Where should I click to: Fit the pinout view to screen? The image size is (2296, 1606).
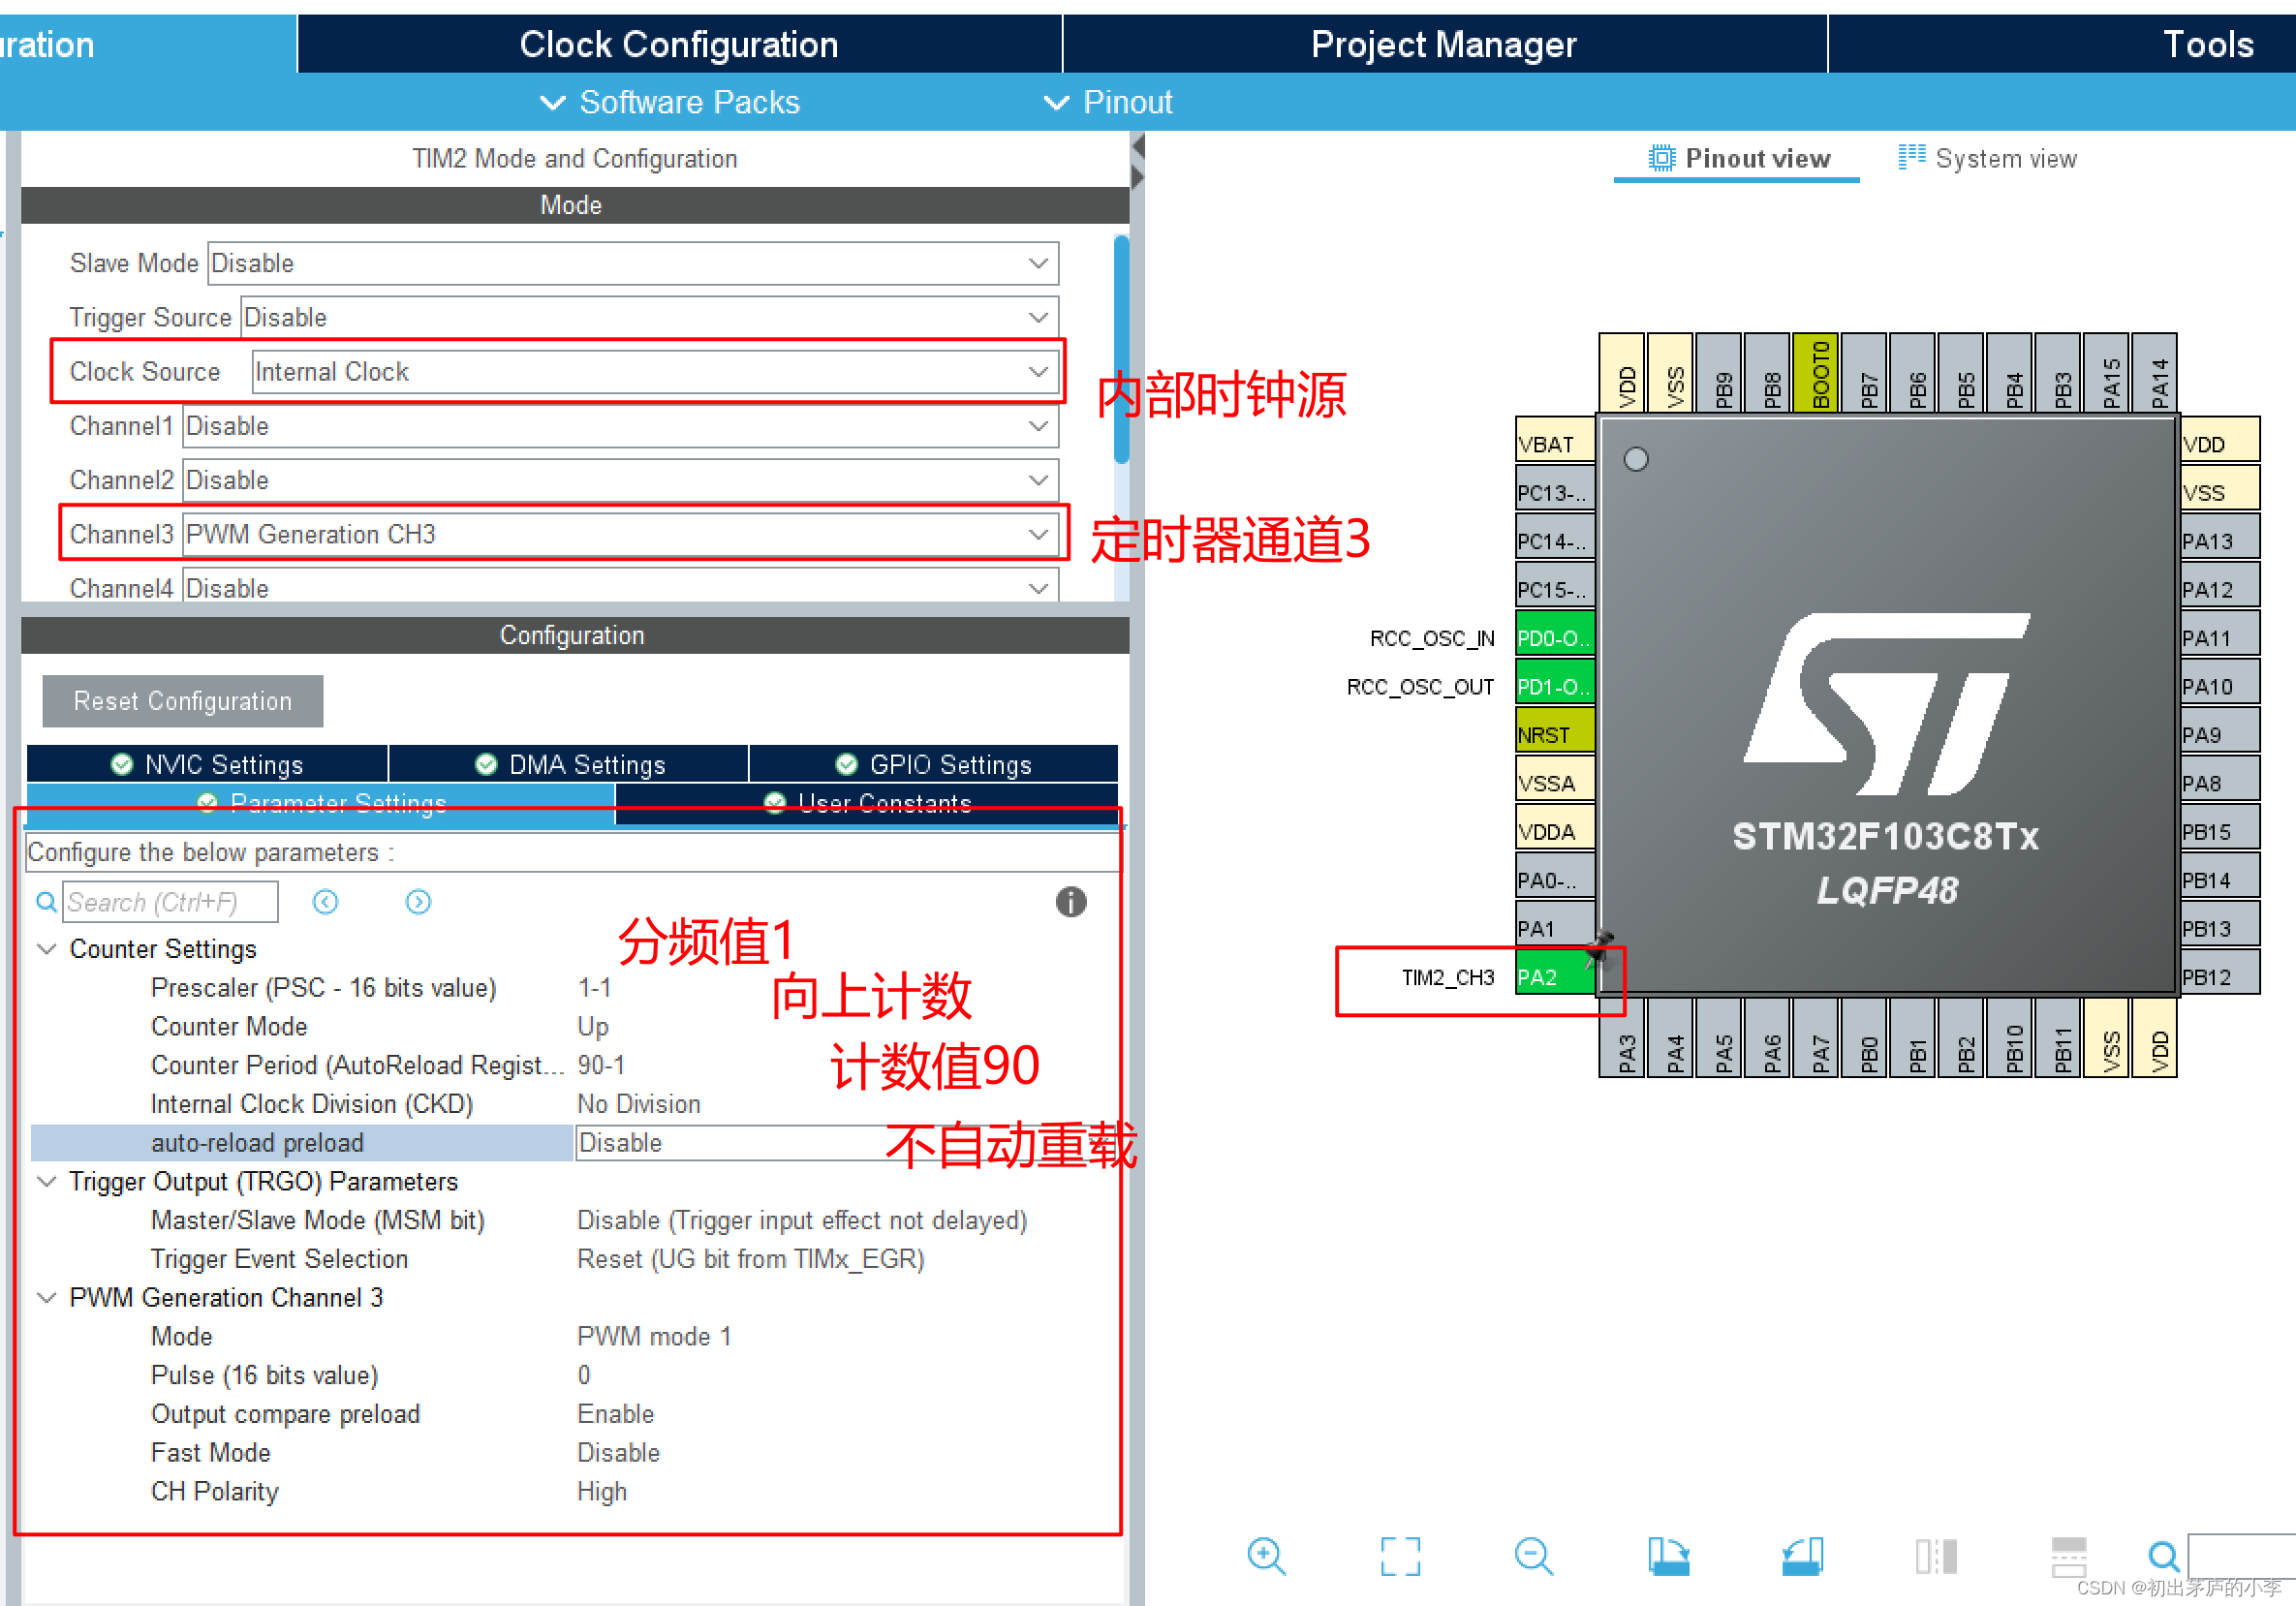(1400, 1556)
